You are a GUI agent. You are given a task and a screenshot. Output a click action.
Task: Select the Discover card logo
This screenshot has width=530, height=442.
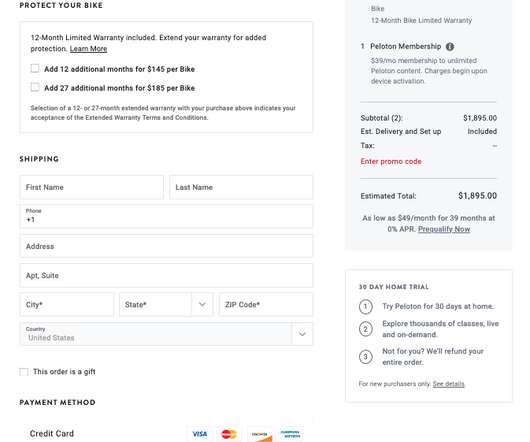[260, 434]
